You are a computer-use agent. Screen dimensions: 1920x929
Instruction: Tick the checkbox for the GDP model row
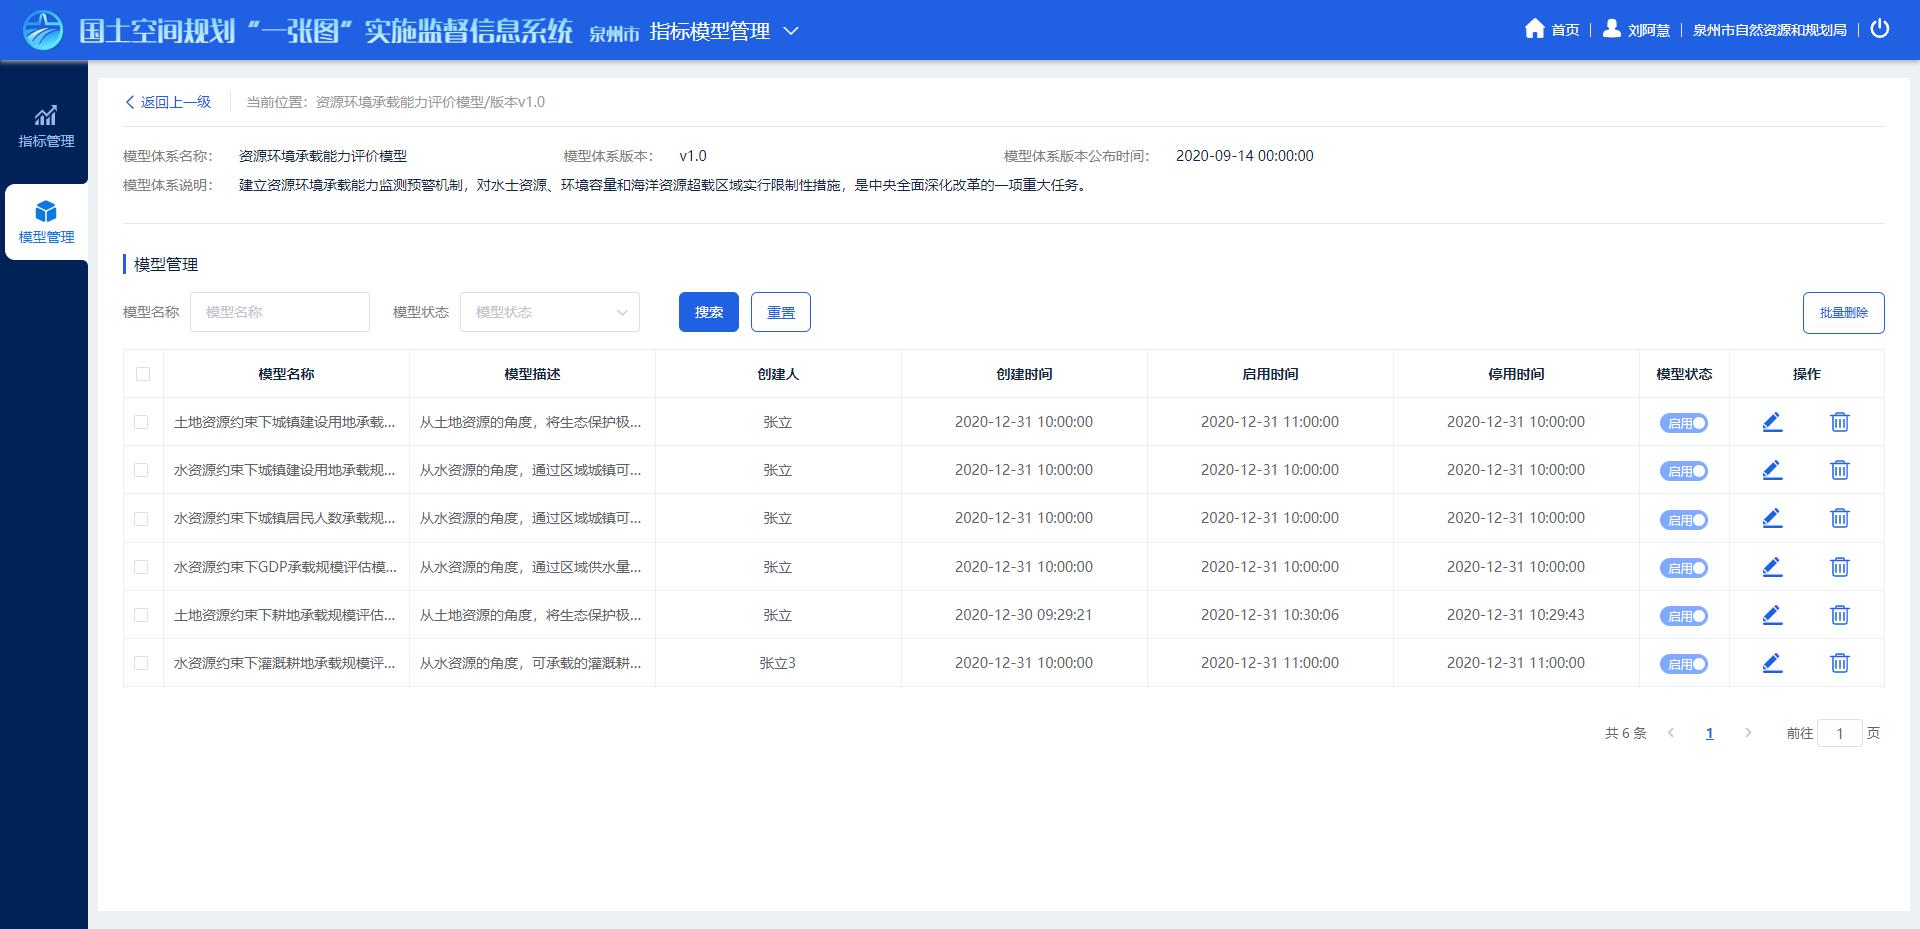[141, 567]
